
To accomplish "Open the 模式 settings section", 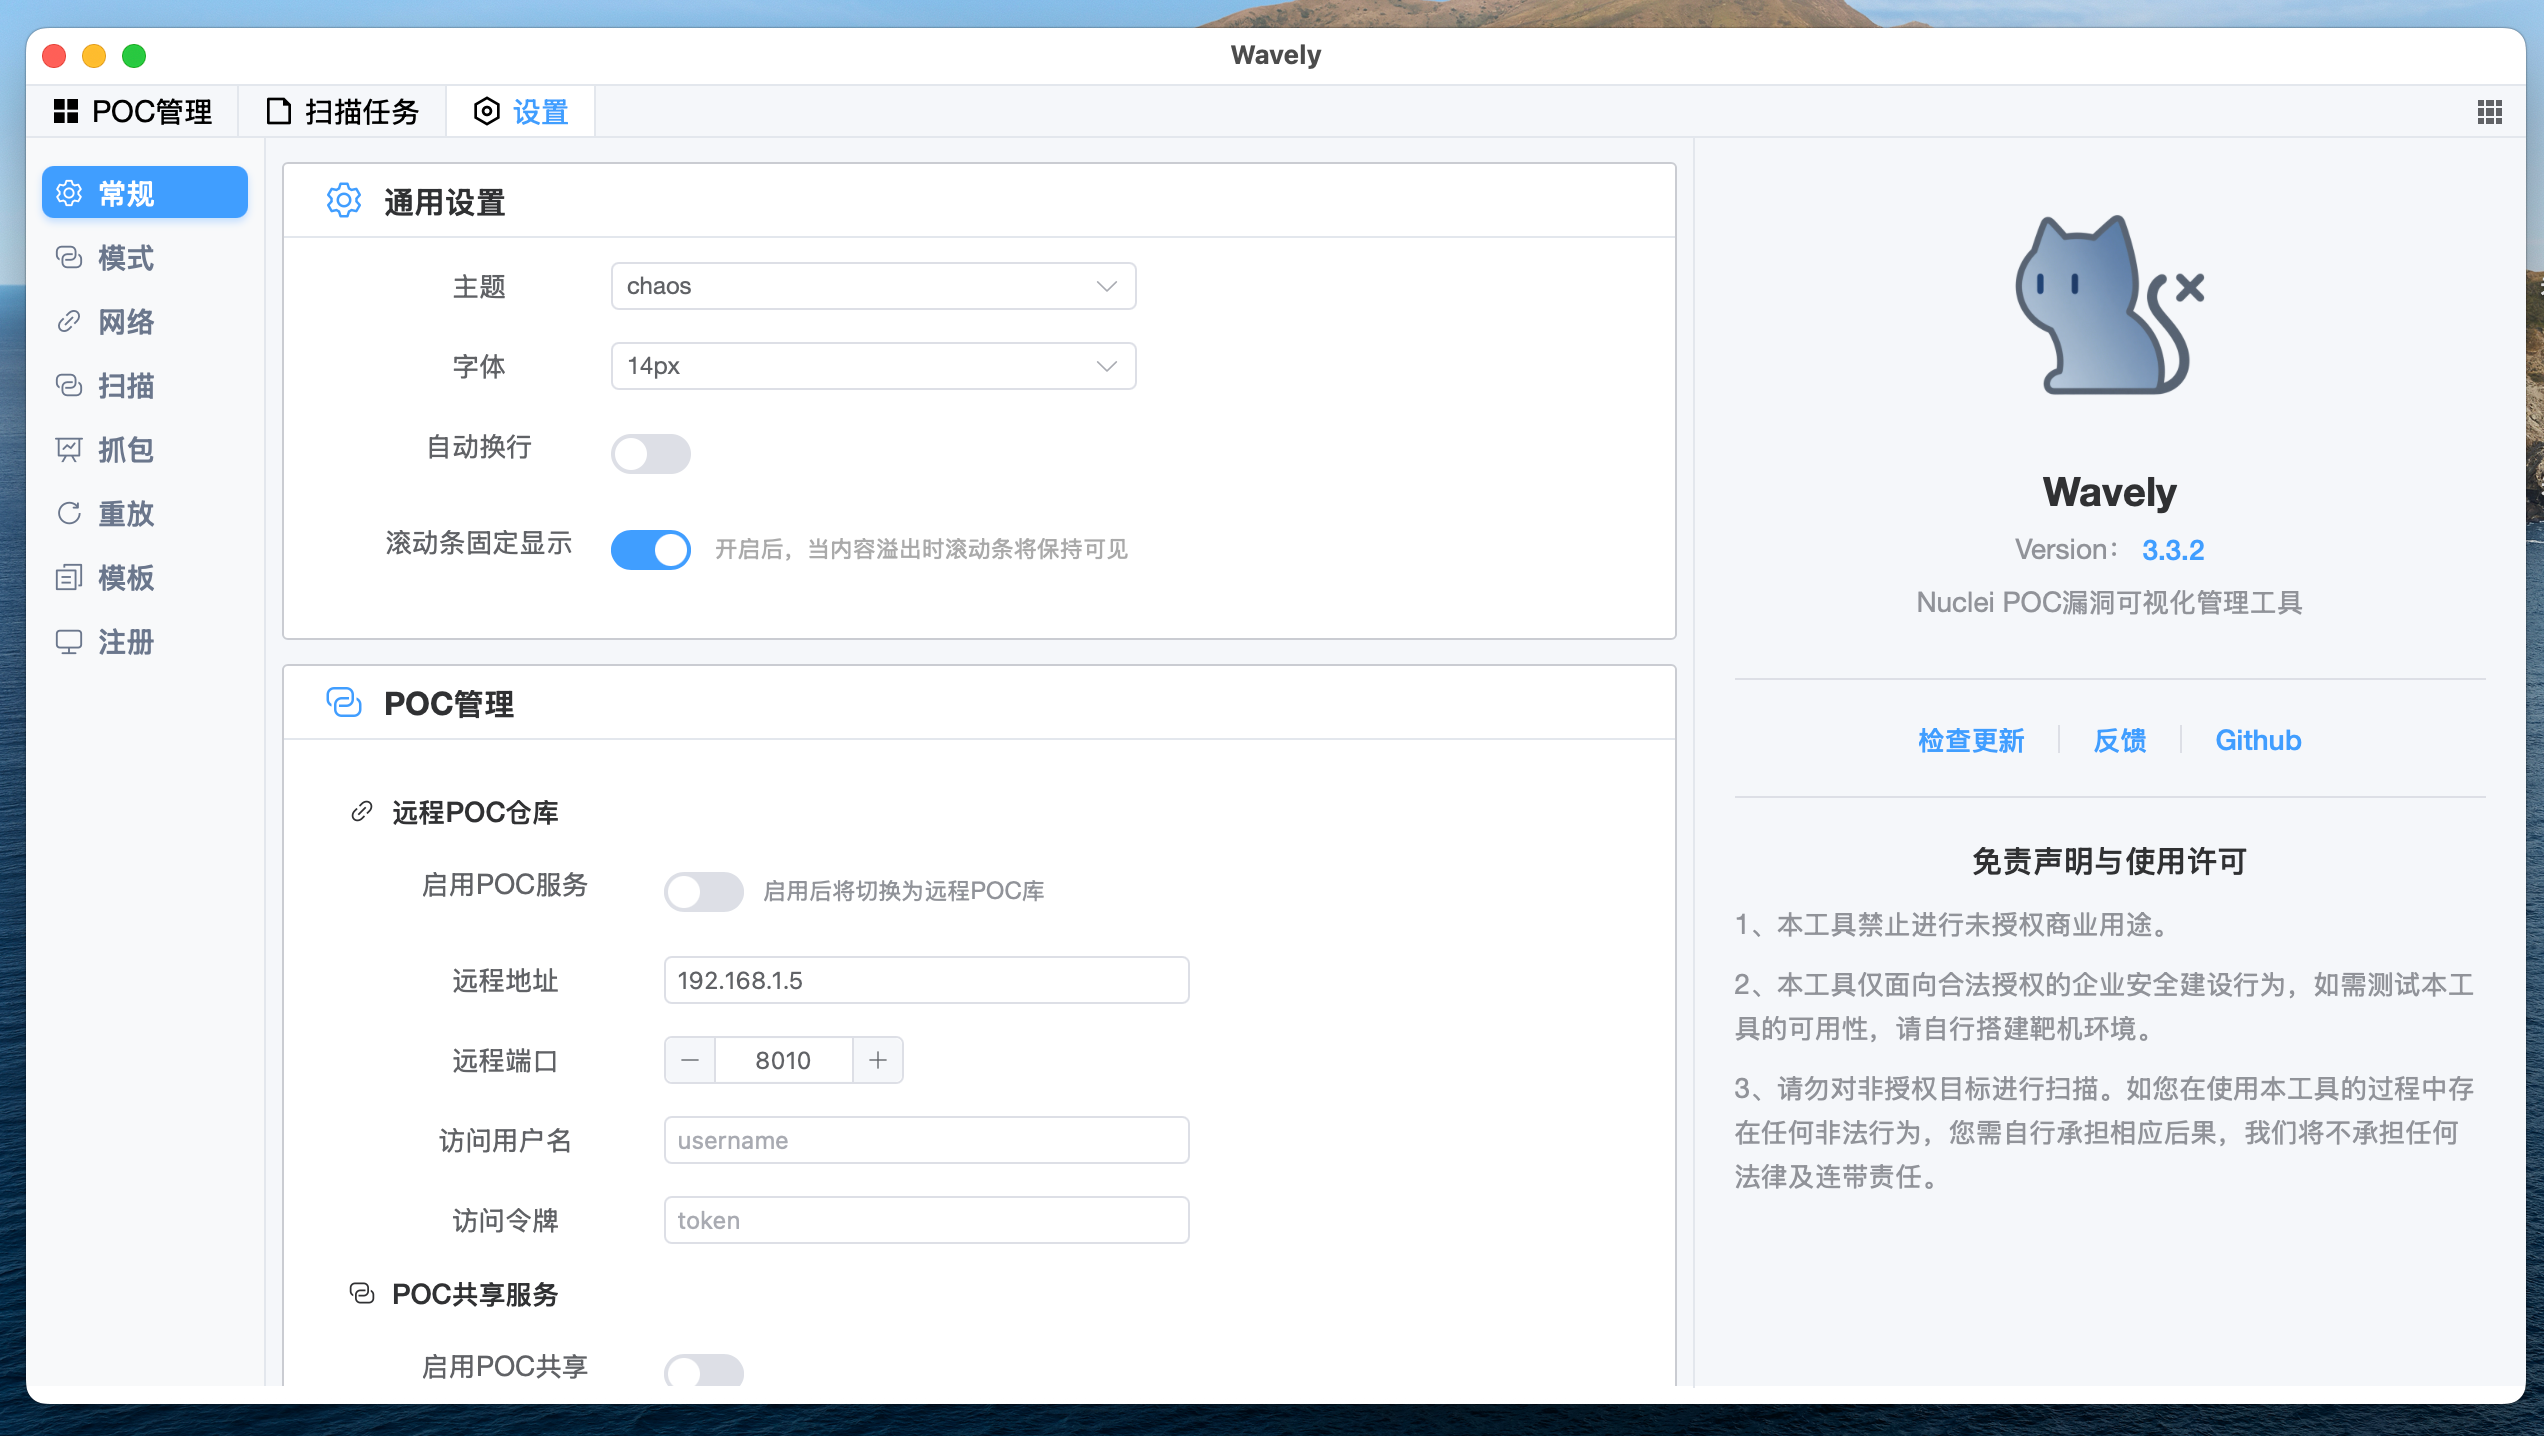I will 145,257.
